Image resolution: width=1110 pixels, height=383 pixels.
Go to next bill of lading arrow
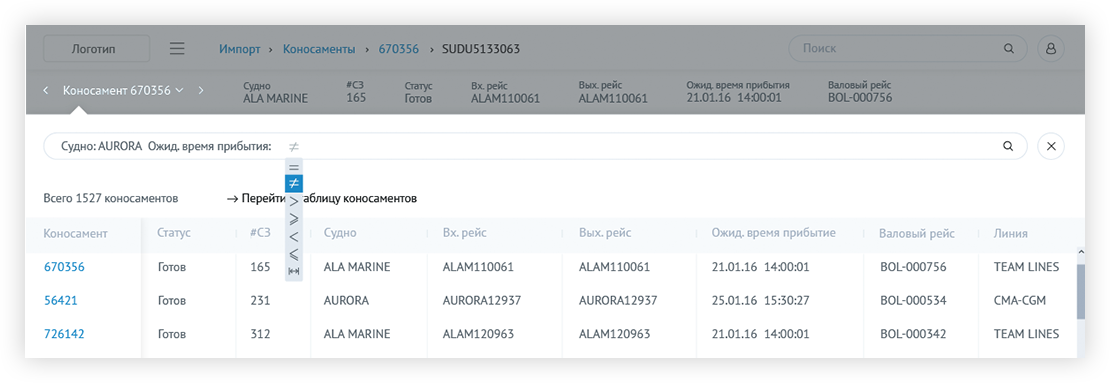point(201,91)
